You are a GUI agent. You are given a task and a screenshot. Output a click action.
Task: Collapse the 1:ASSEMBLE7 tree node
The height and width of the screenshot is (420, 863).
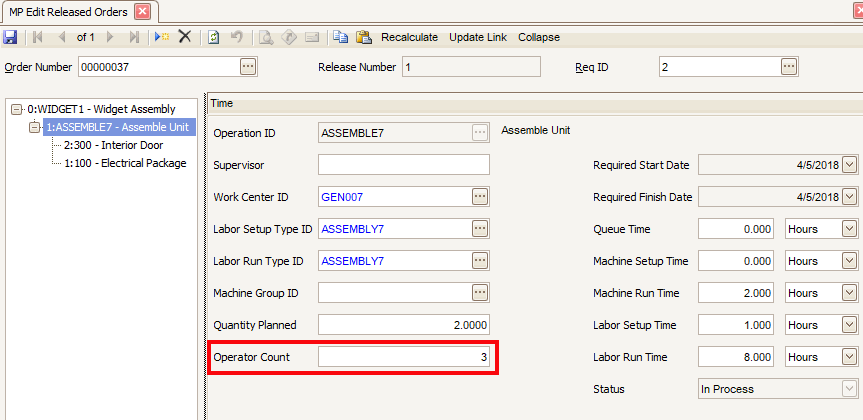[35, 127]
